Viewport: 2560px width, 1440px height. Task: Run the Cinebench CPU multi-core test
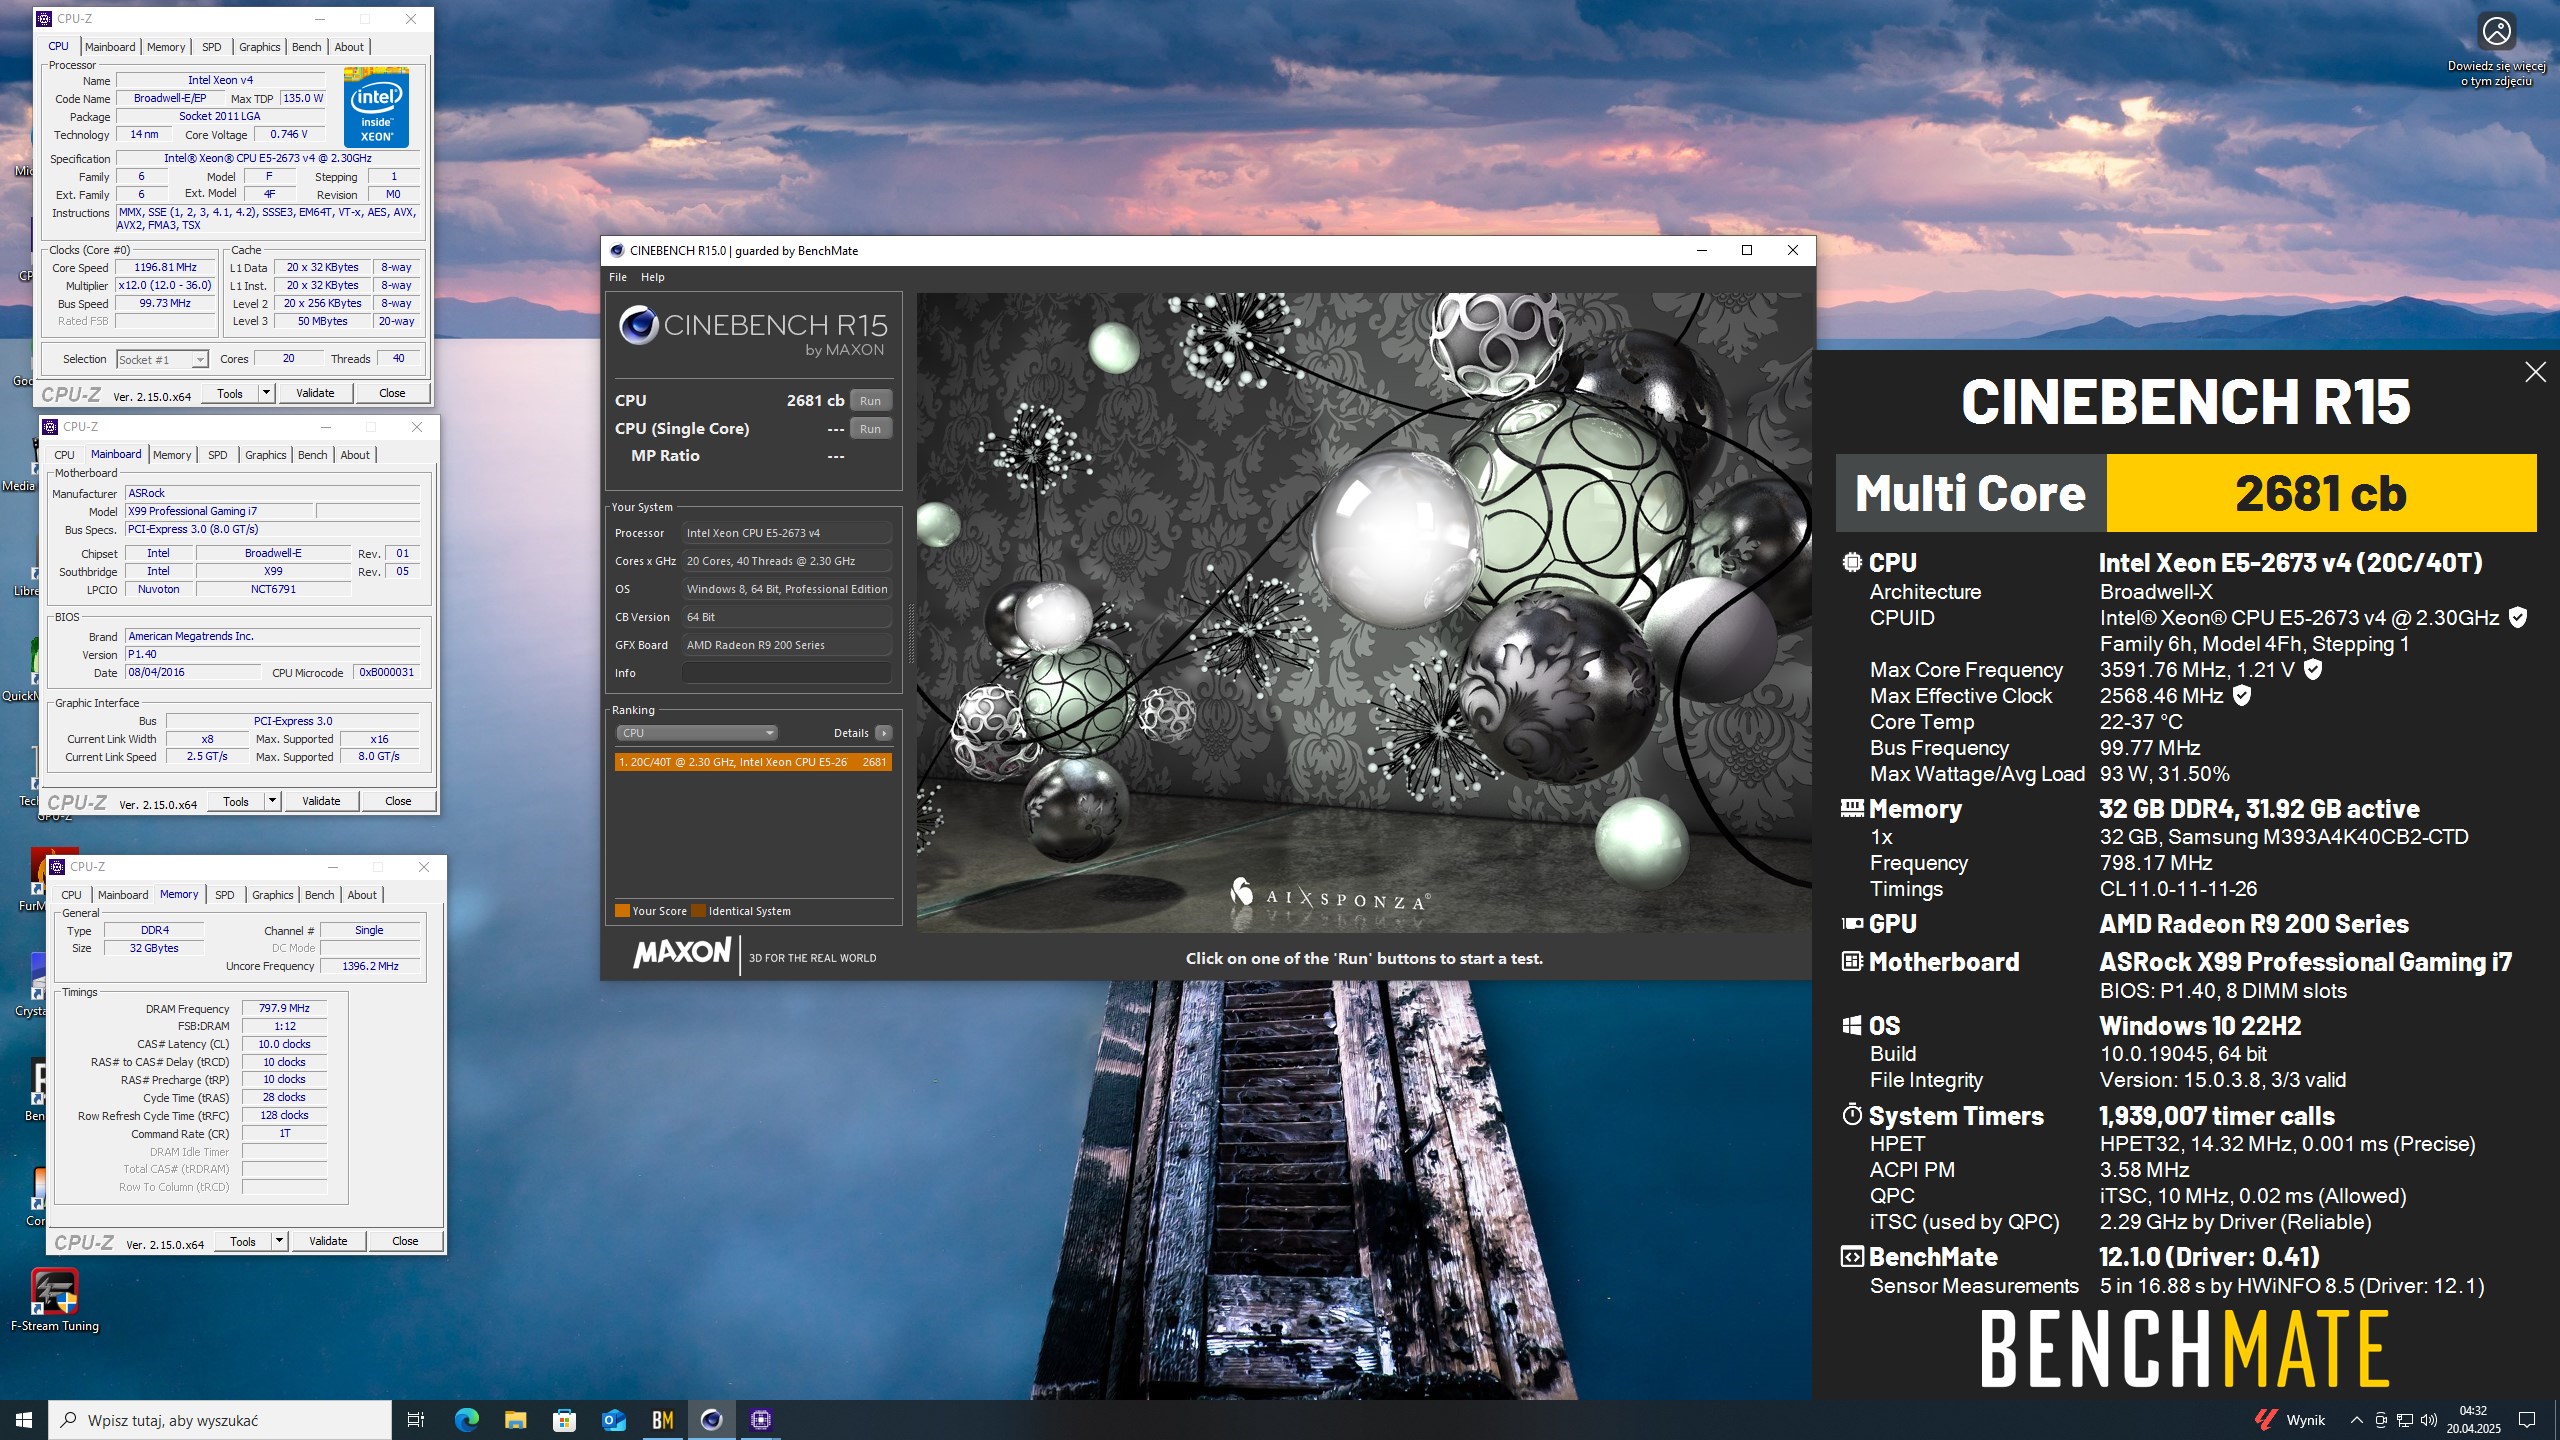click(870, 401)
